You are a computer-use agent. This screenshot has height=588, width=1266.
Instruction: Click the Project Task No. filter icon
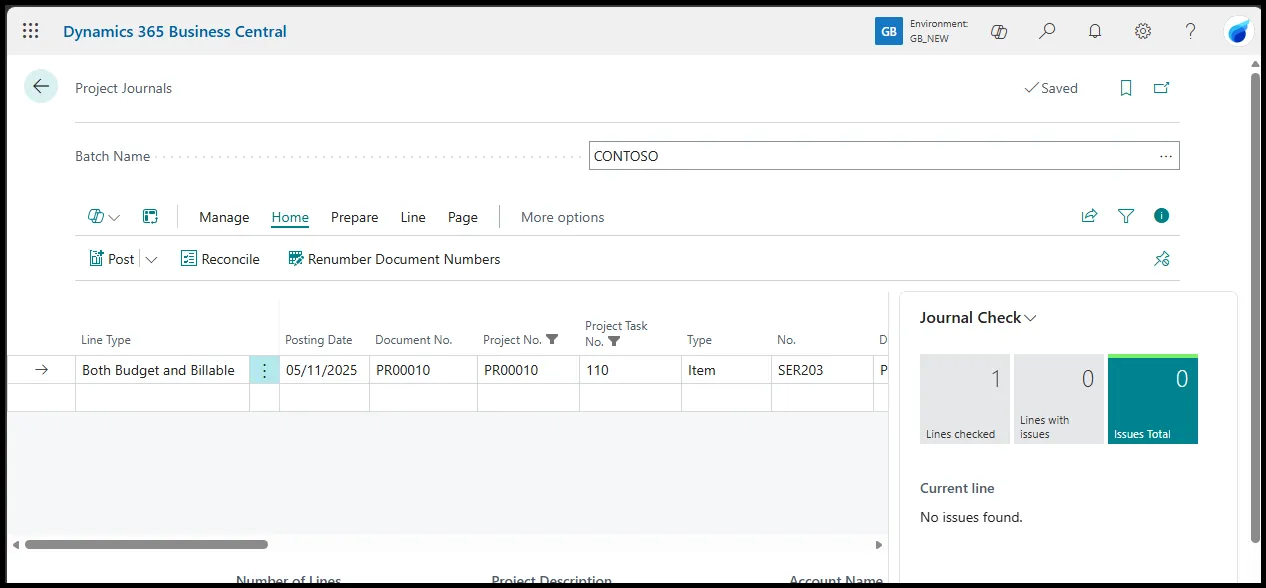click(x=614, y=341)
